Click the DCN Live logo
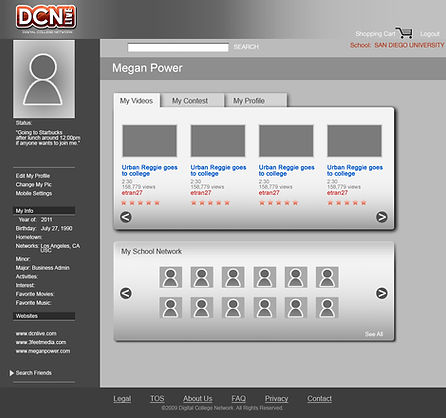This screenshot has height=418, width=446. [x=46, y=18]
